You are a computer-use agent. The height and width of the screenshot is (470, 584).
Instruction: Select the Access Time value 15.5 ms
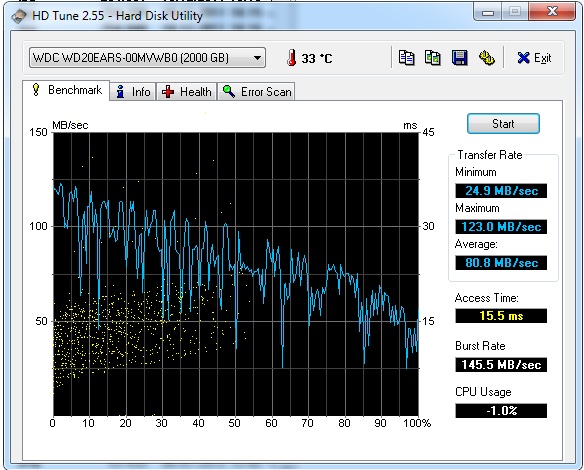pyautogui.click(x=501, y=316)
